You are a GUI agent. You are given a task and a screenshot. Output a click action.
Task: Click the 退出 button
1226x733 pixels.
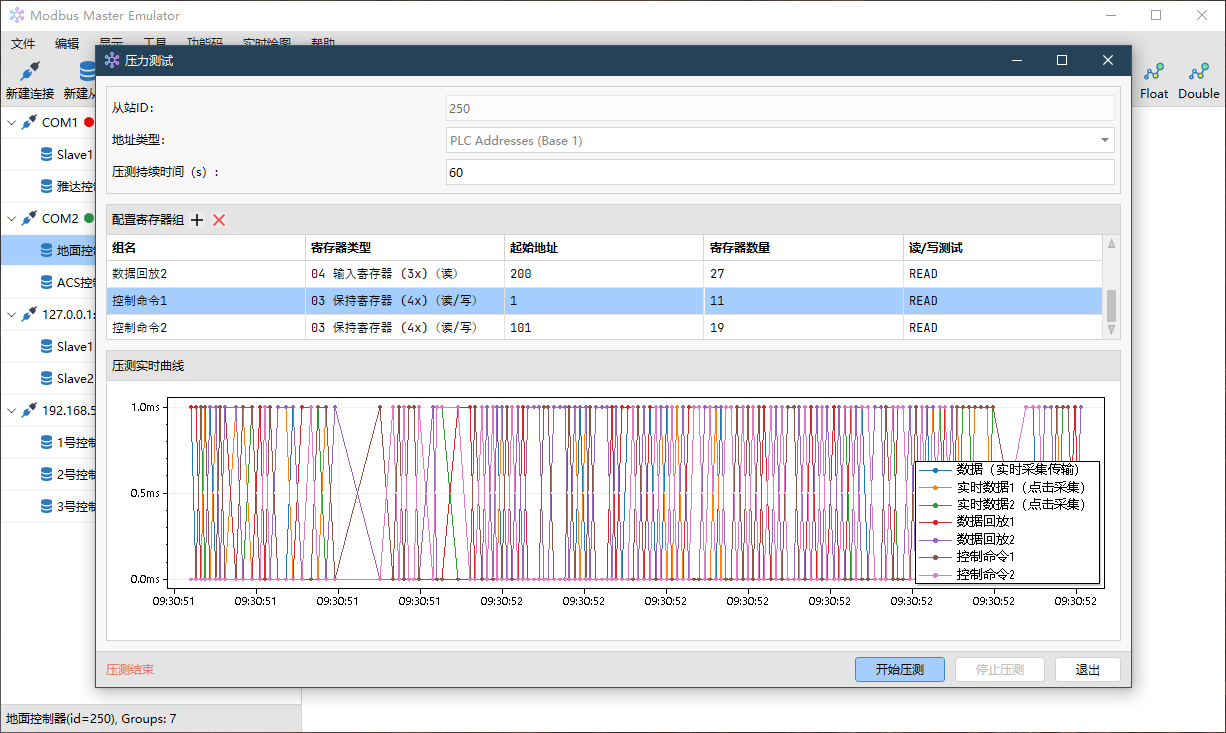pos(1087,670)
